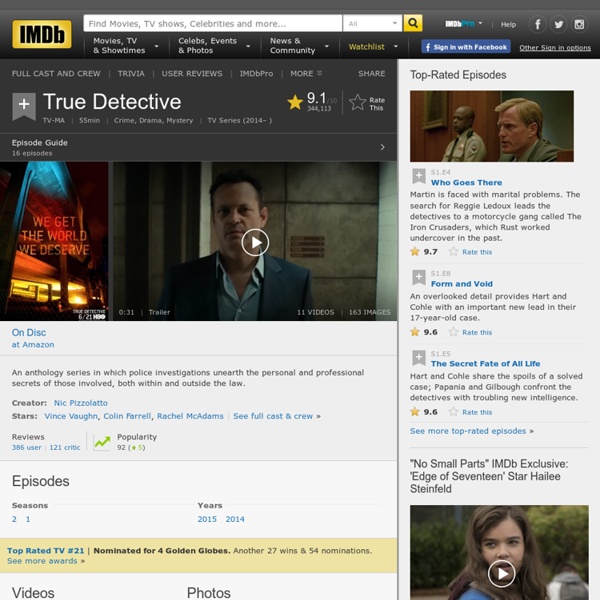
Task: Select Season 1 episodes
Action: pyautogui.click(x=28, y=519)
